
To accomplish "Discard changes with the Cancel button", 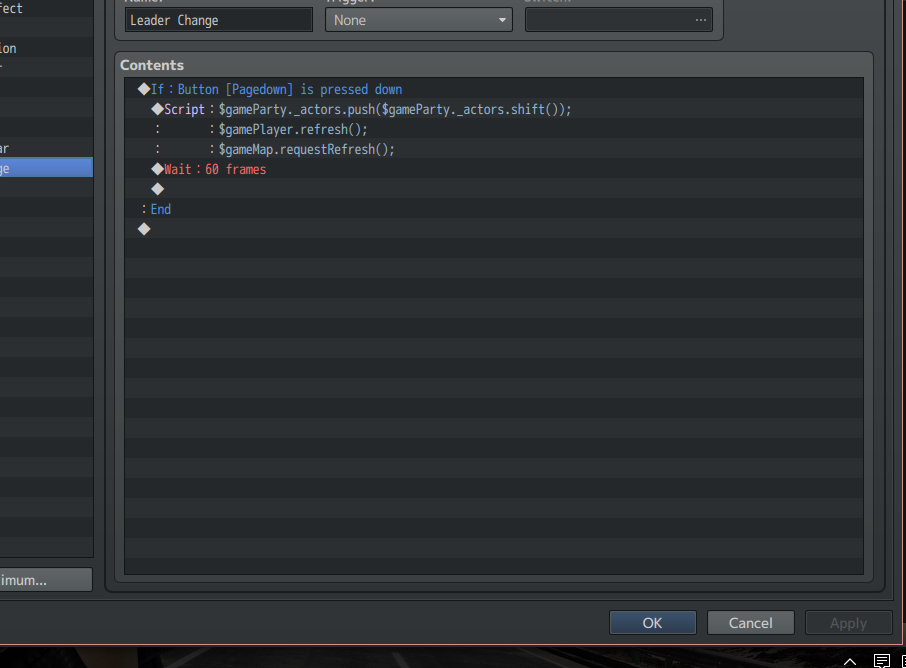I will pos(750,623).
